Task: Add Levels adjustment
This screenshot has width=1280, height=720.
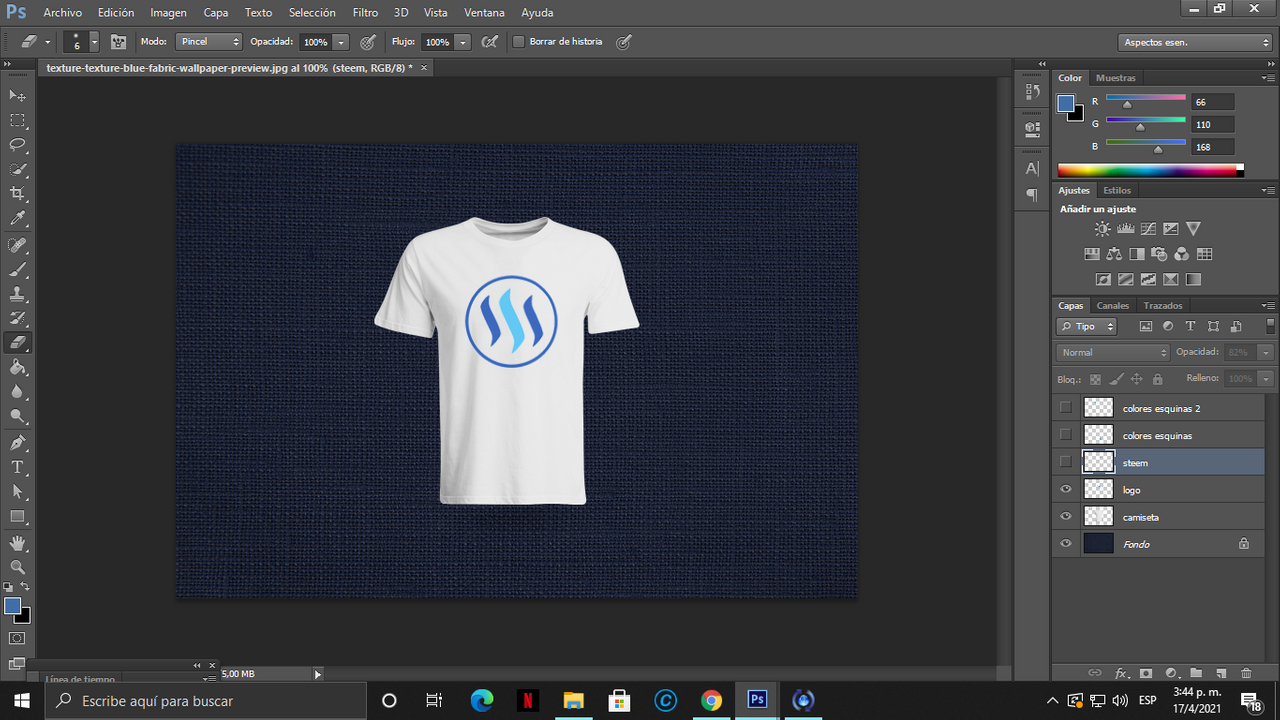Action: pos(1125,229)
